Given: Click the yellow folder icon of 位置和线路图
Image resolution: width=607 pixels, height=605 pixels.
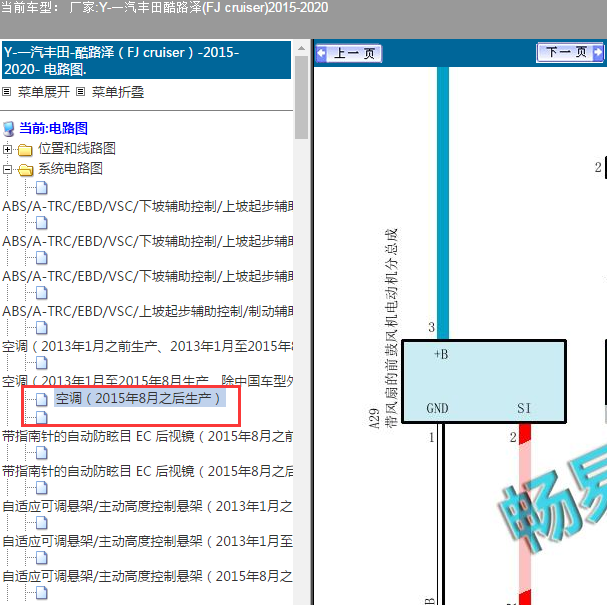Looking at the screenshot, I should (25, 149).
